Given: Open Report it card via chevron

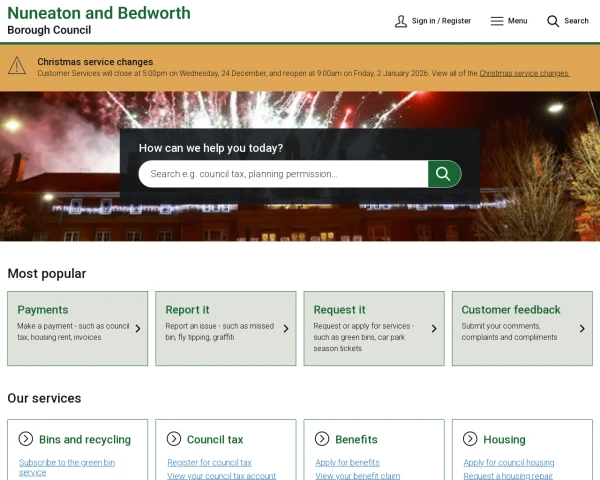Looking at the screenshot, I should (285, 328).
